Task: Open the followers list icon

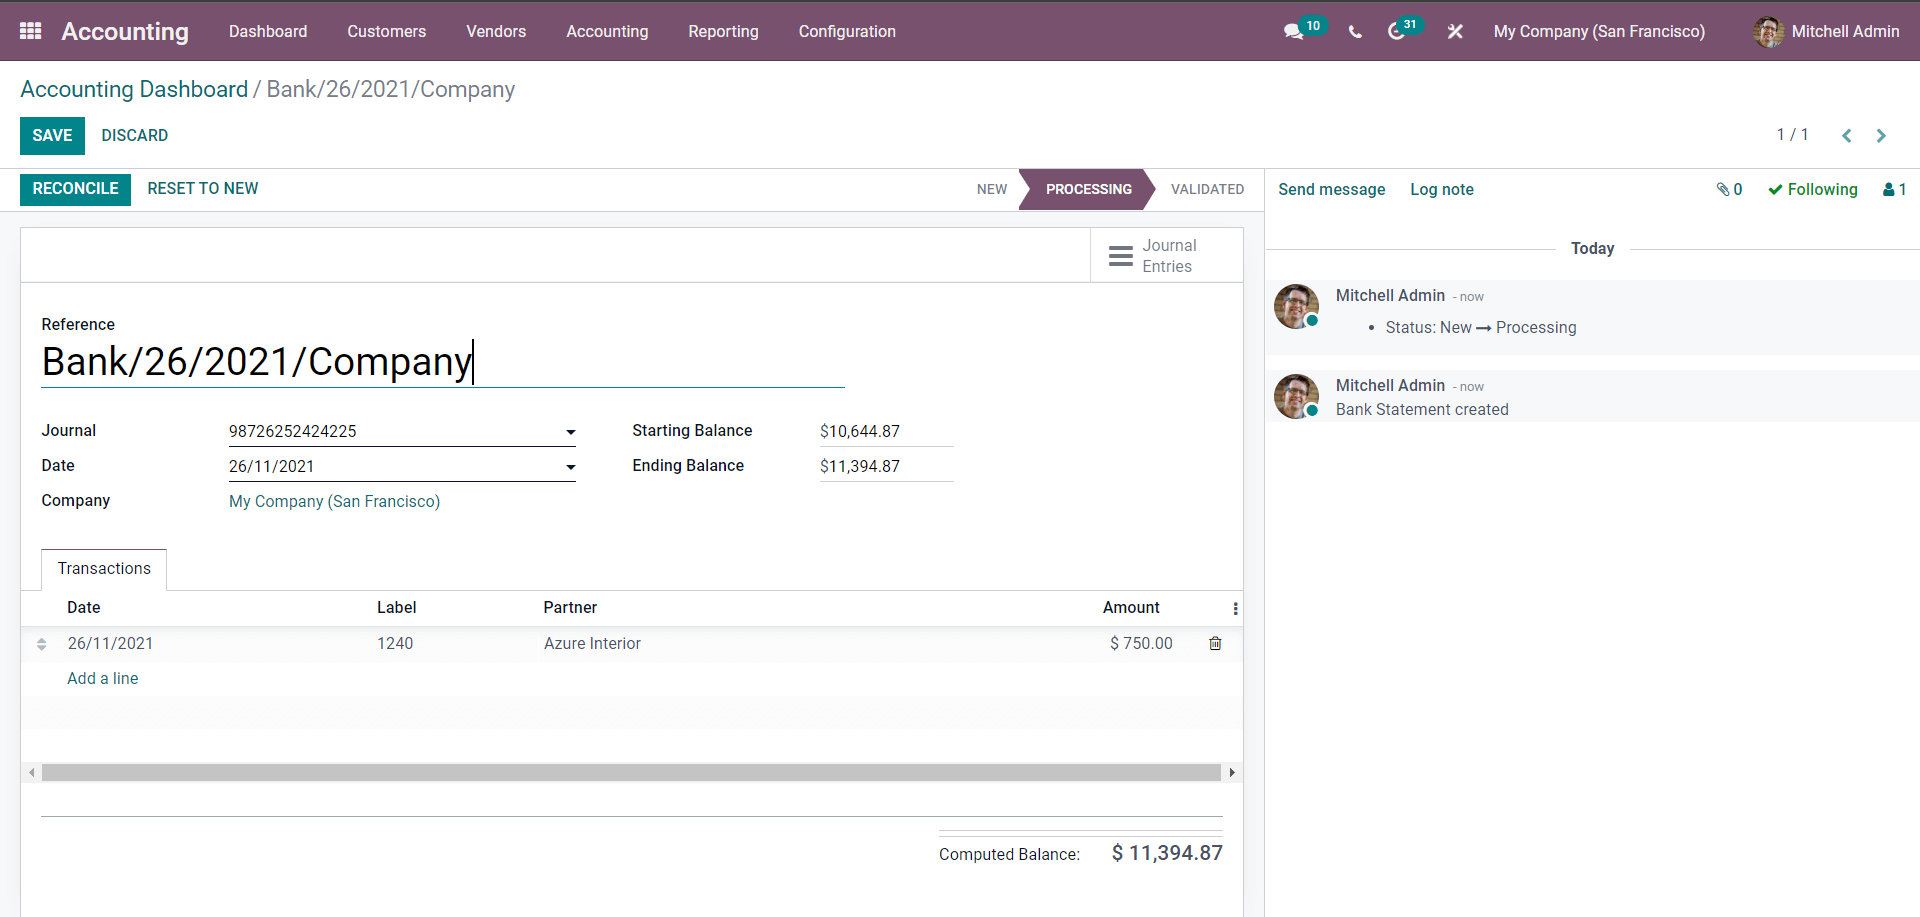Action: tap(1894, 190)
